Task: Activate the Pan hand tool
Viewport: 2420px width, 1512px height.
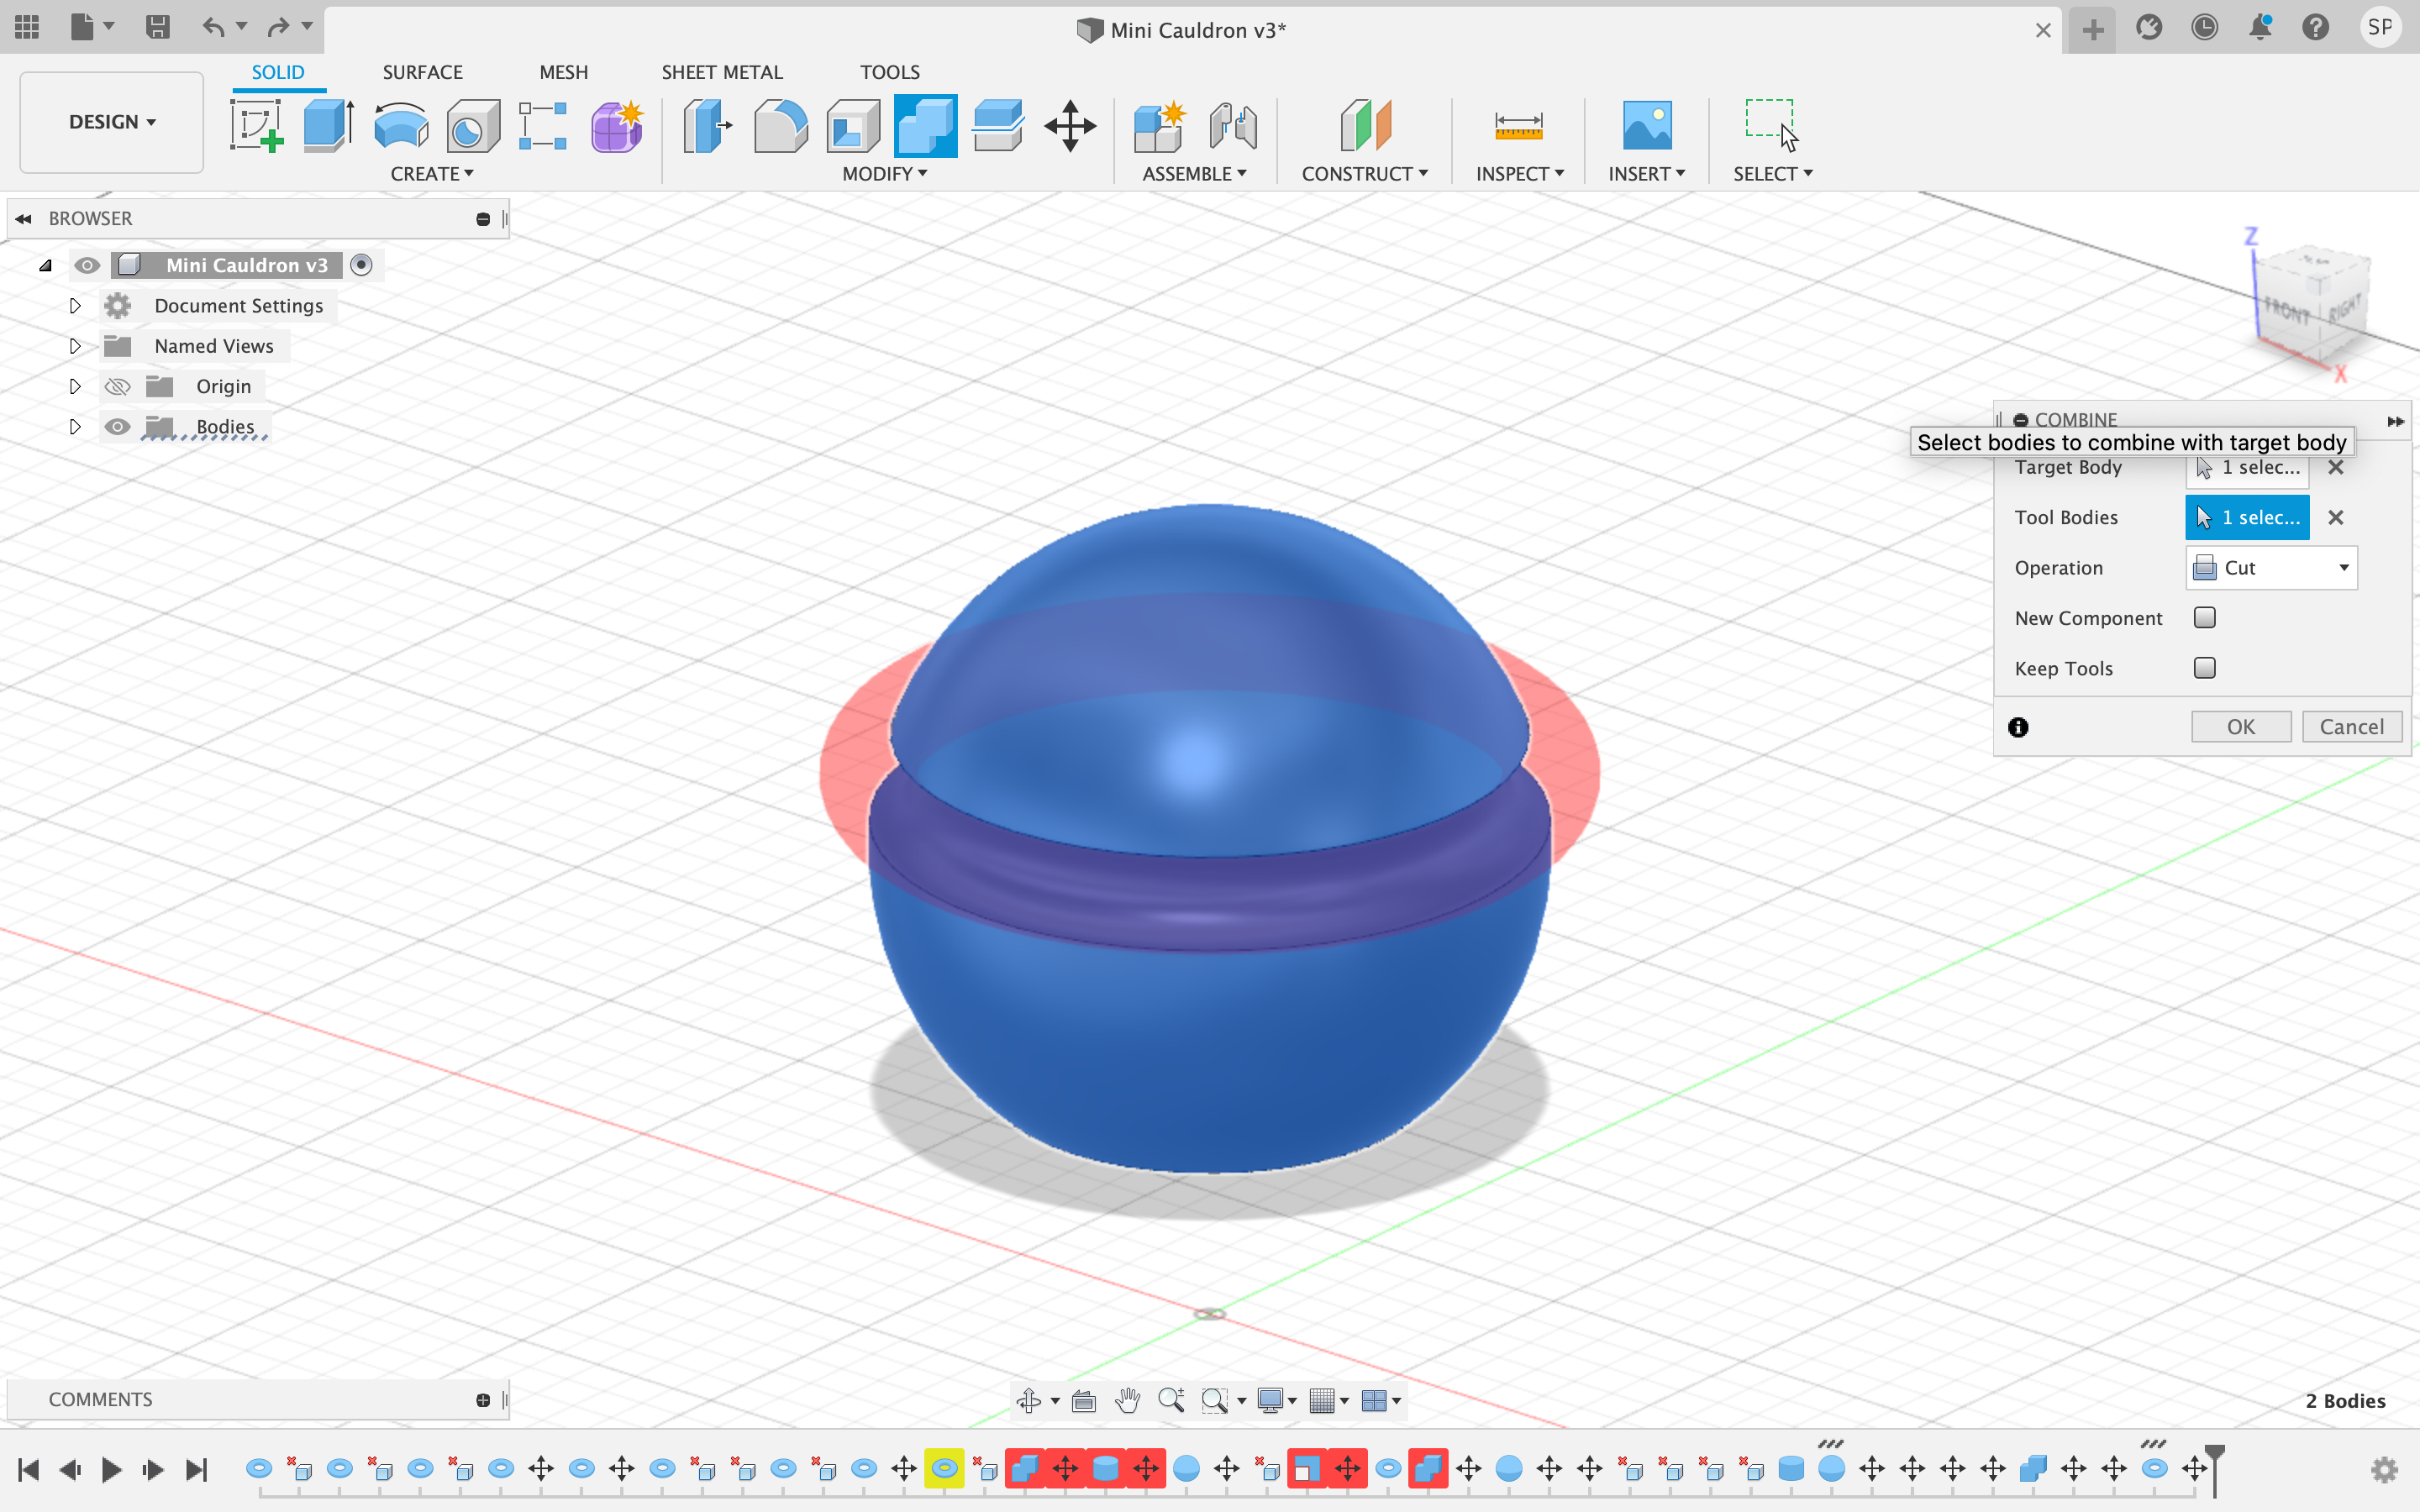Action: [x=1127, y=1401]
